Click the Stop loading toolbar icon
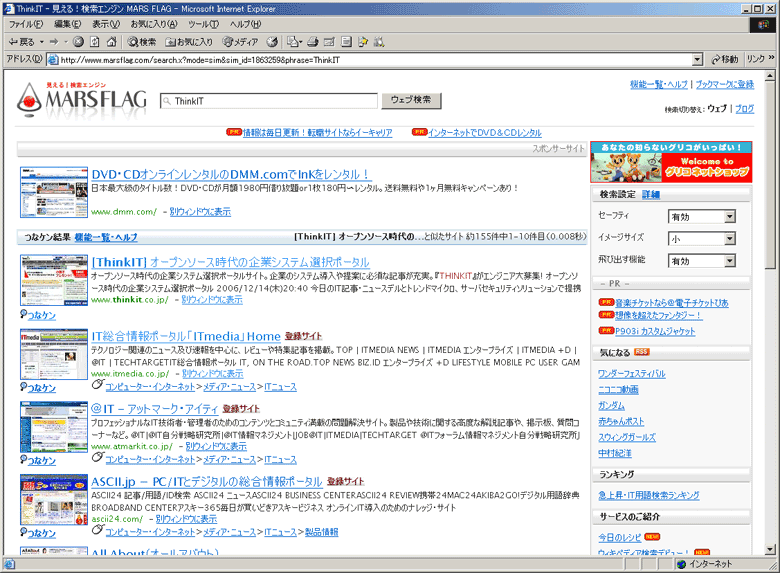780x573 pixels. 79,42
